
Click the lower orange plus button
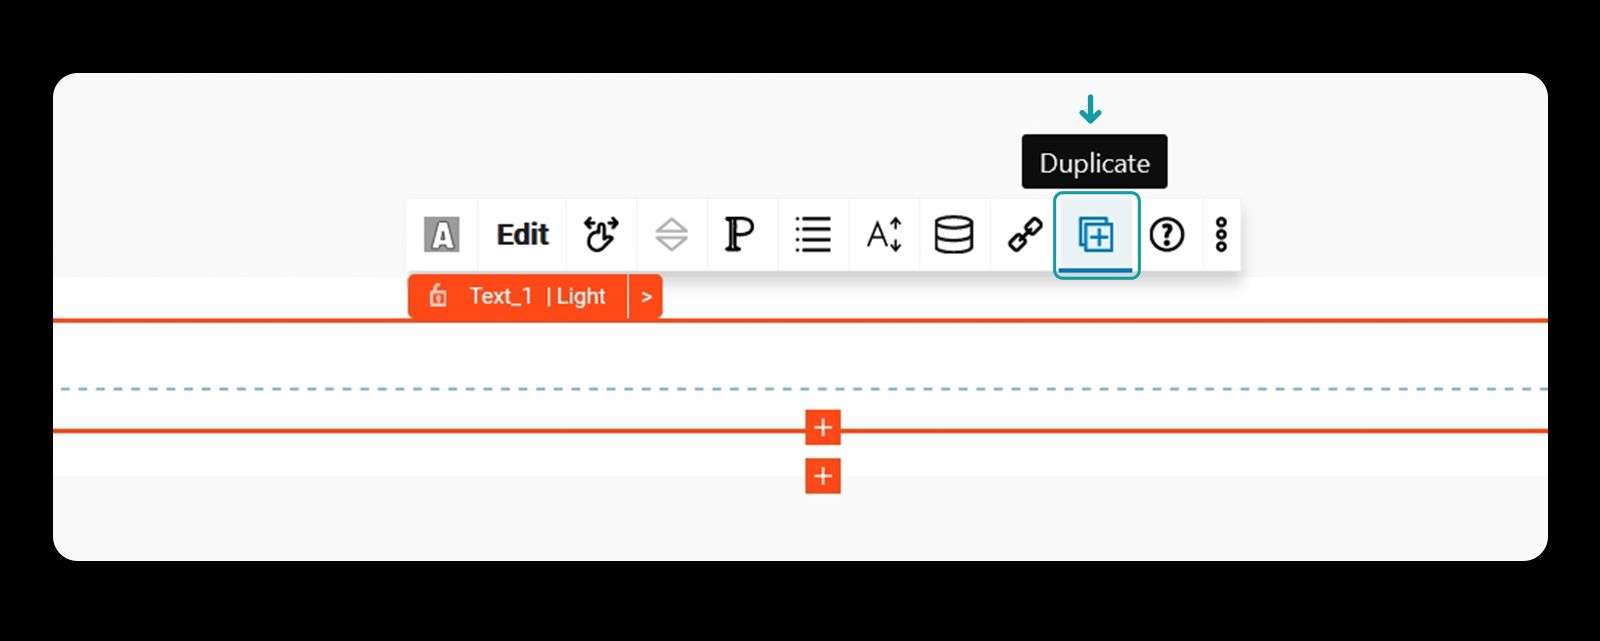coord(823,476)
